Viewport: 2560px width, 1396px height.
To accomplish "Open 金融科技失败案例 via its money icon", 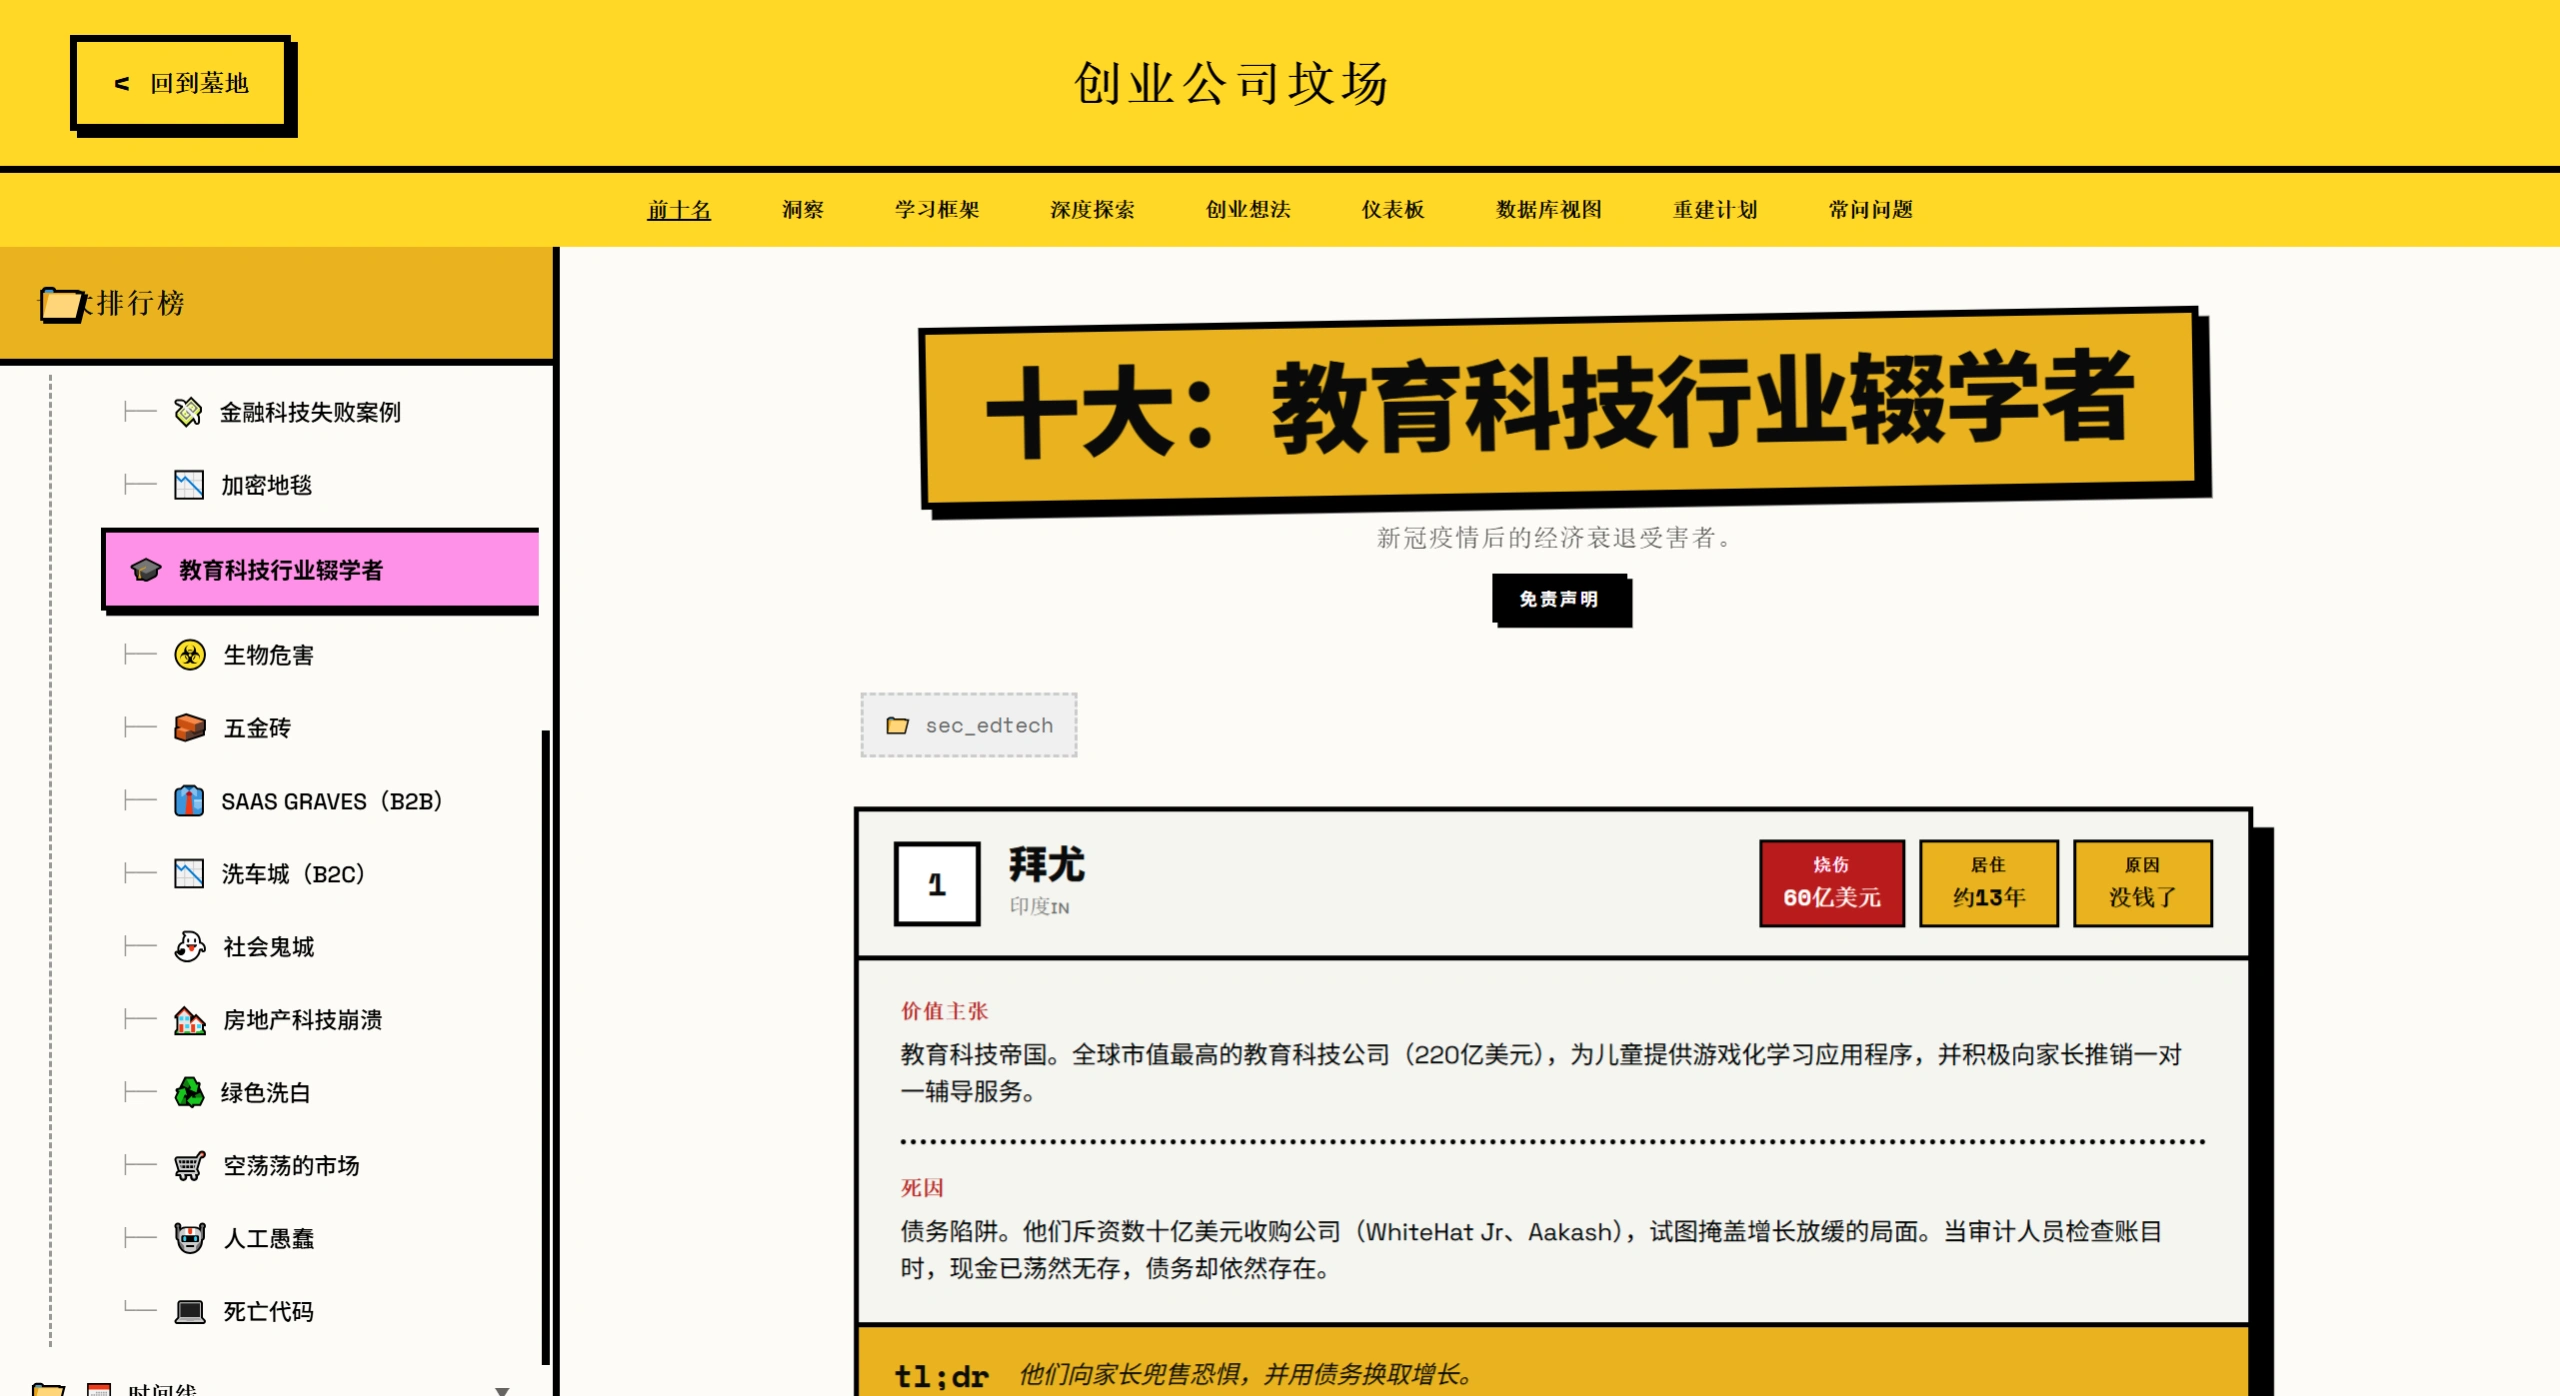I will pos(188,412).
